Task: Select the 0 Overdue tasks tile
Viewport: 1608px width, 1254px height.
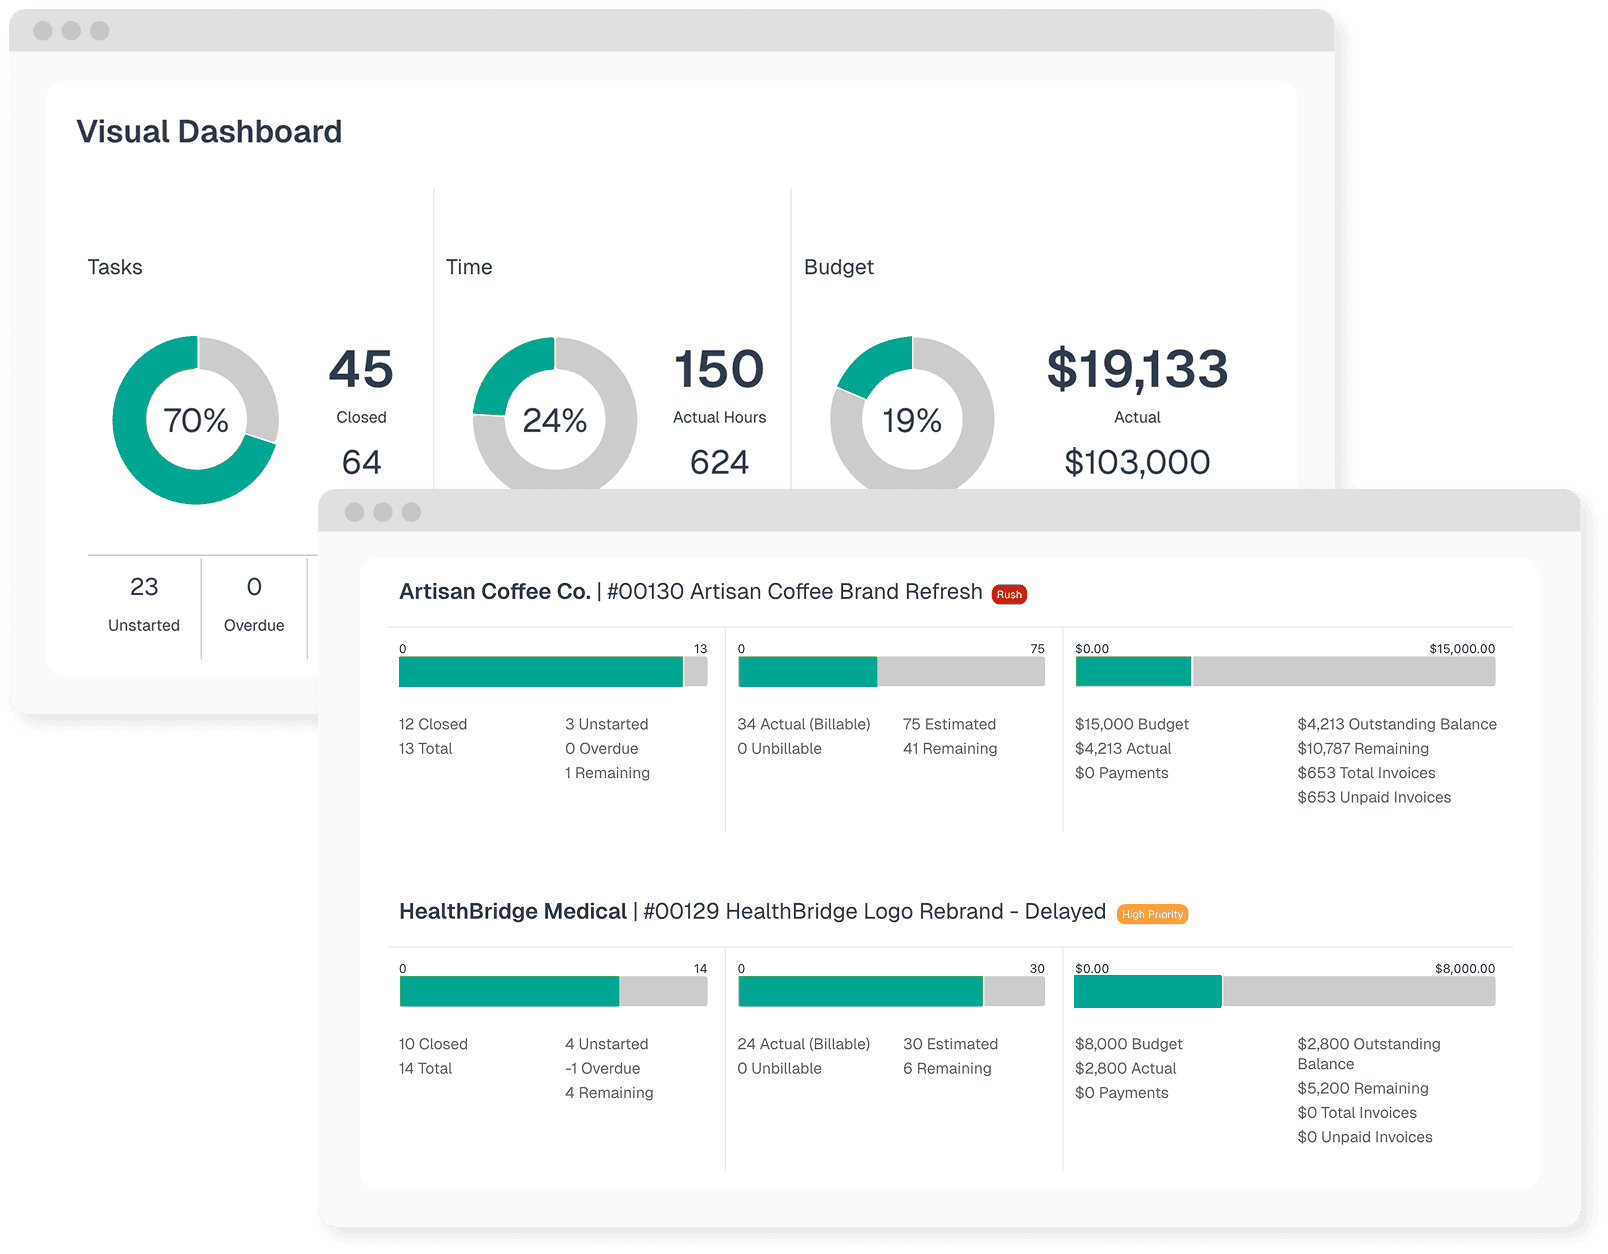Action: tap(254, 604)
